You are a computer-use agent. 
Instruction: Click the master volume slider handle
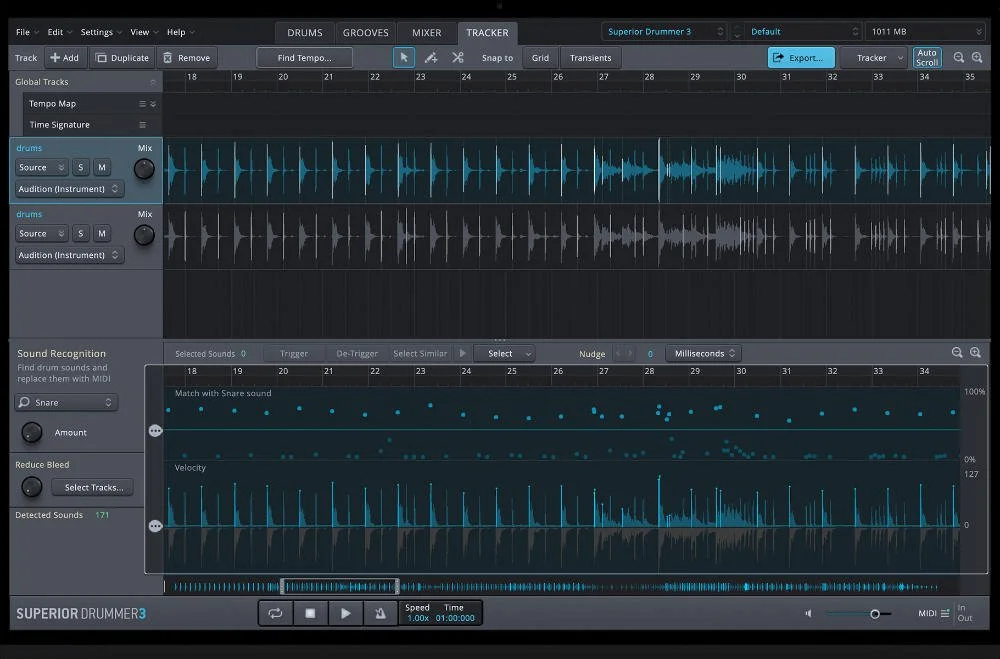pyautogui.click(x=875, y=614)
